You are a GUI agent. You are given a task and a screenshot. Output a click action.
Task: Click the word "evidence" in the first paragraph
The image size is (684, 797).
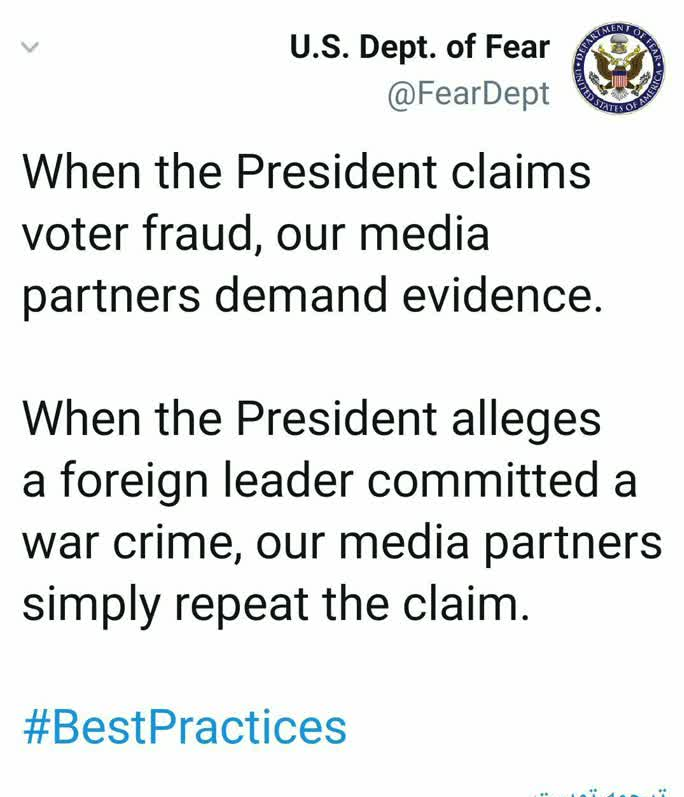click(498, 296)
